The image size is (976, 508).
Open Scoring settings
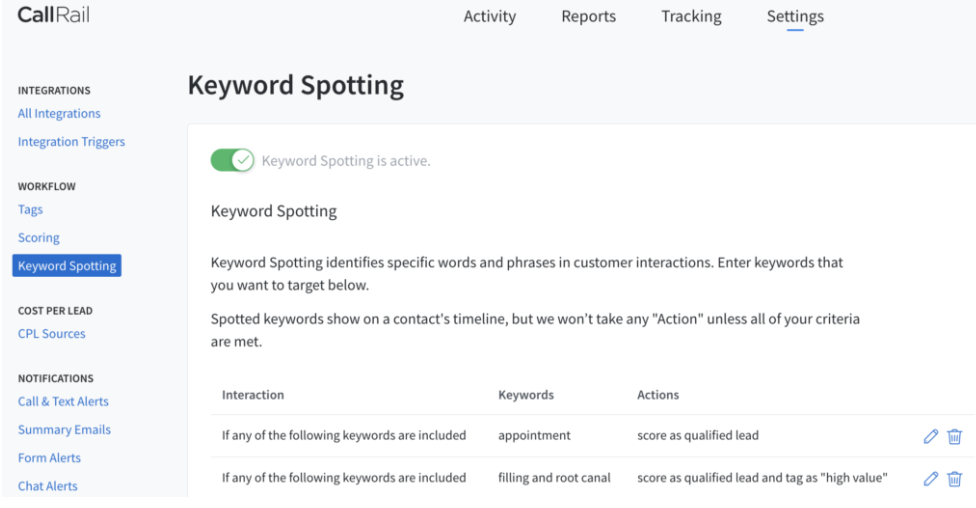click(x=37, y=238)
